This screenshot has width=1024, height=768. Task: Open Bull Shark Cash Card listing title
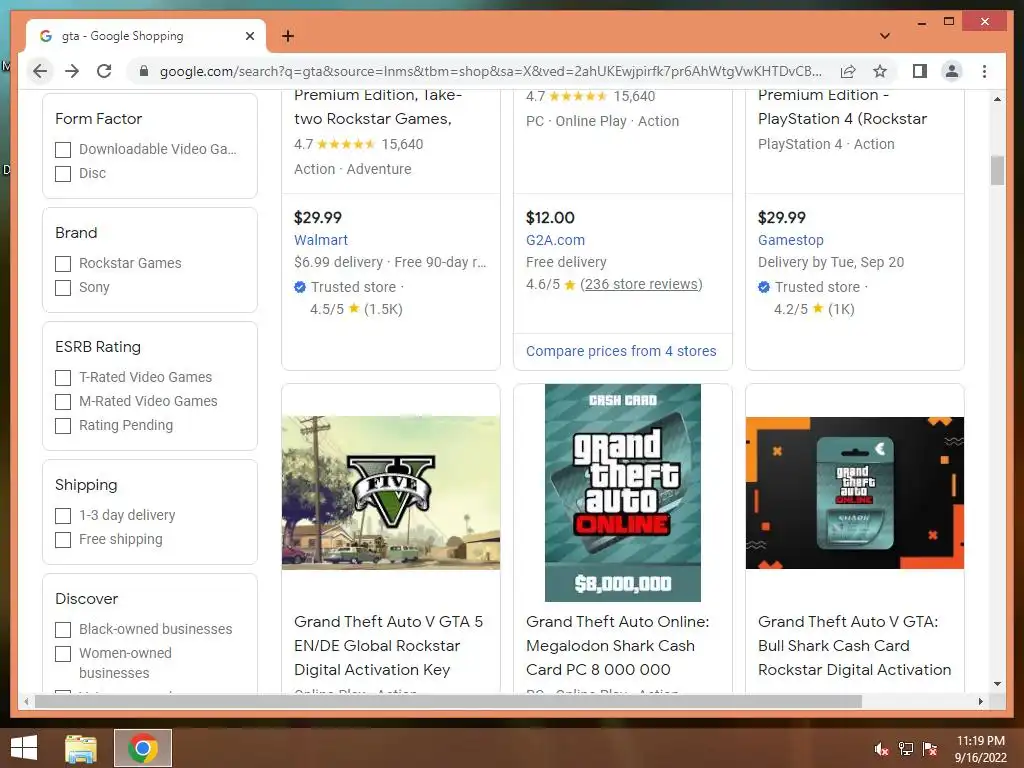point(854,645)
